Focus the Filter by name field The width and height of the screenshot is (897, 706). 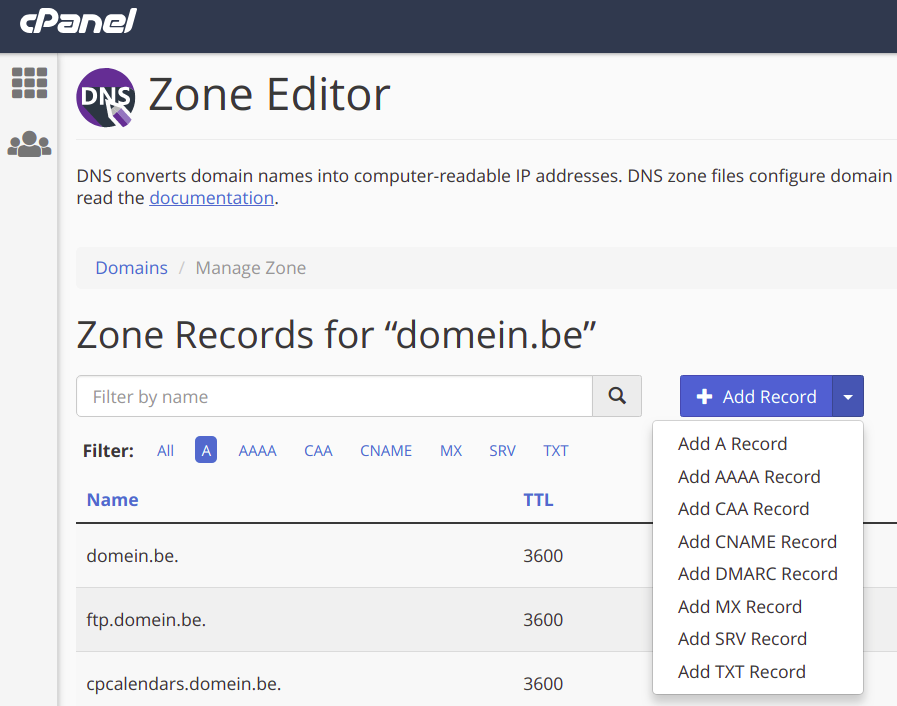(x=334, y=396)
